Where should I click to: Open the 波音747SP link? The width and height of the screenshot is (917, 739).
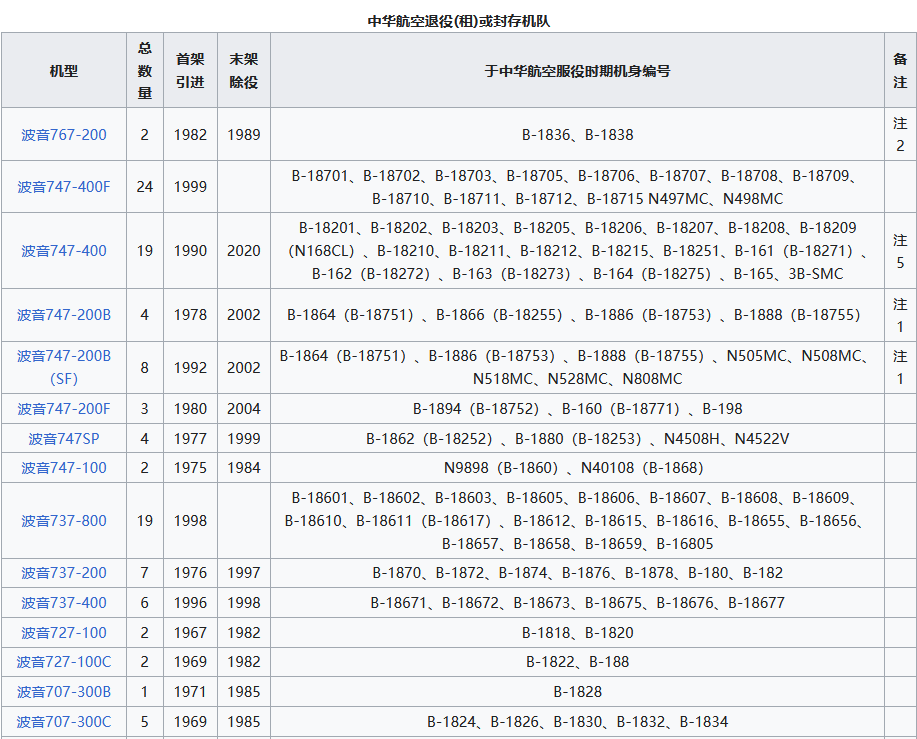(64, 438)
